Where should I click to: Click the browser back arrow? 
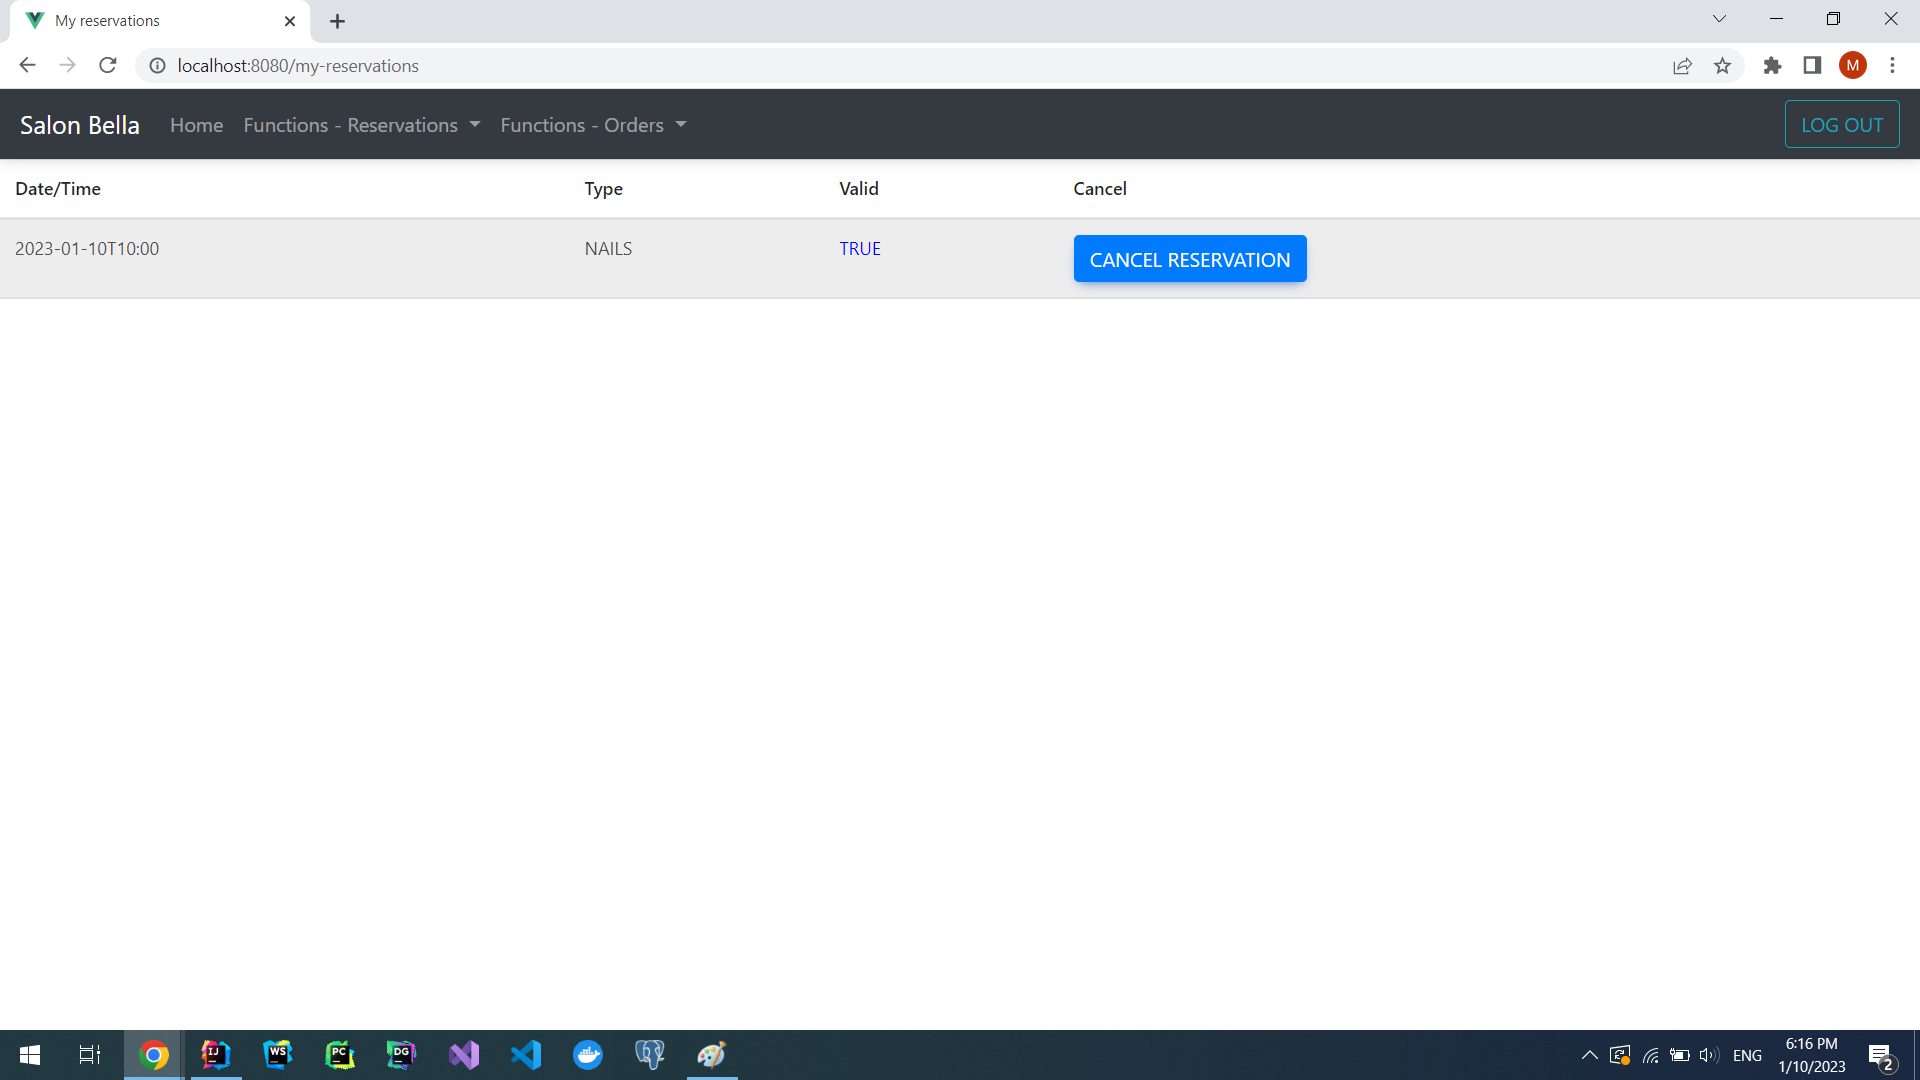(x=27, y=66)
